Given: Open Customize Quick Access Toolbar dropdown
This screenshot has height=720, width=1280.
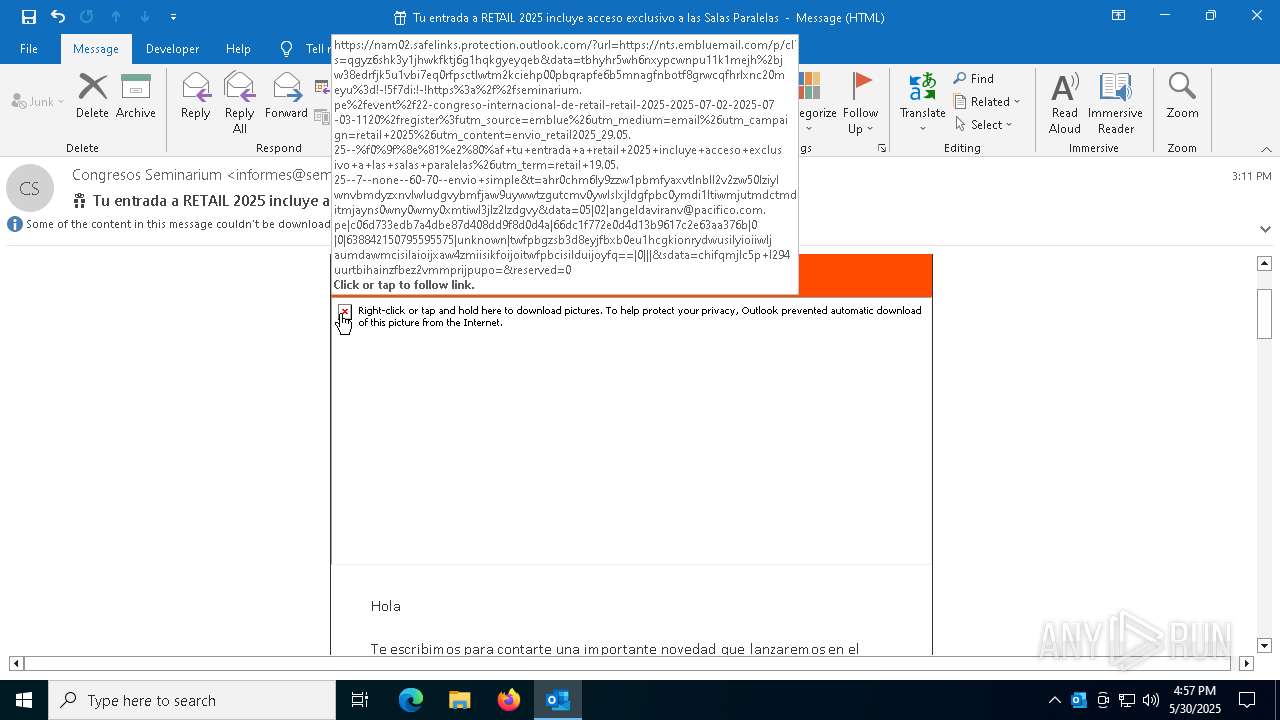Looking at the screenshot, I should pyautogui.click(x=173, y=17).
